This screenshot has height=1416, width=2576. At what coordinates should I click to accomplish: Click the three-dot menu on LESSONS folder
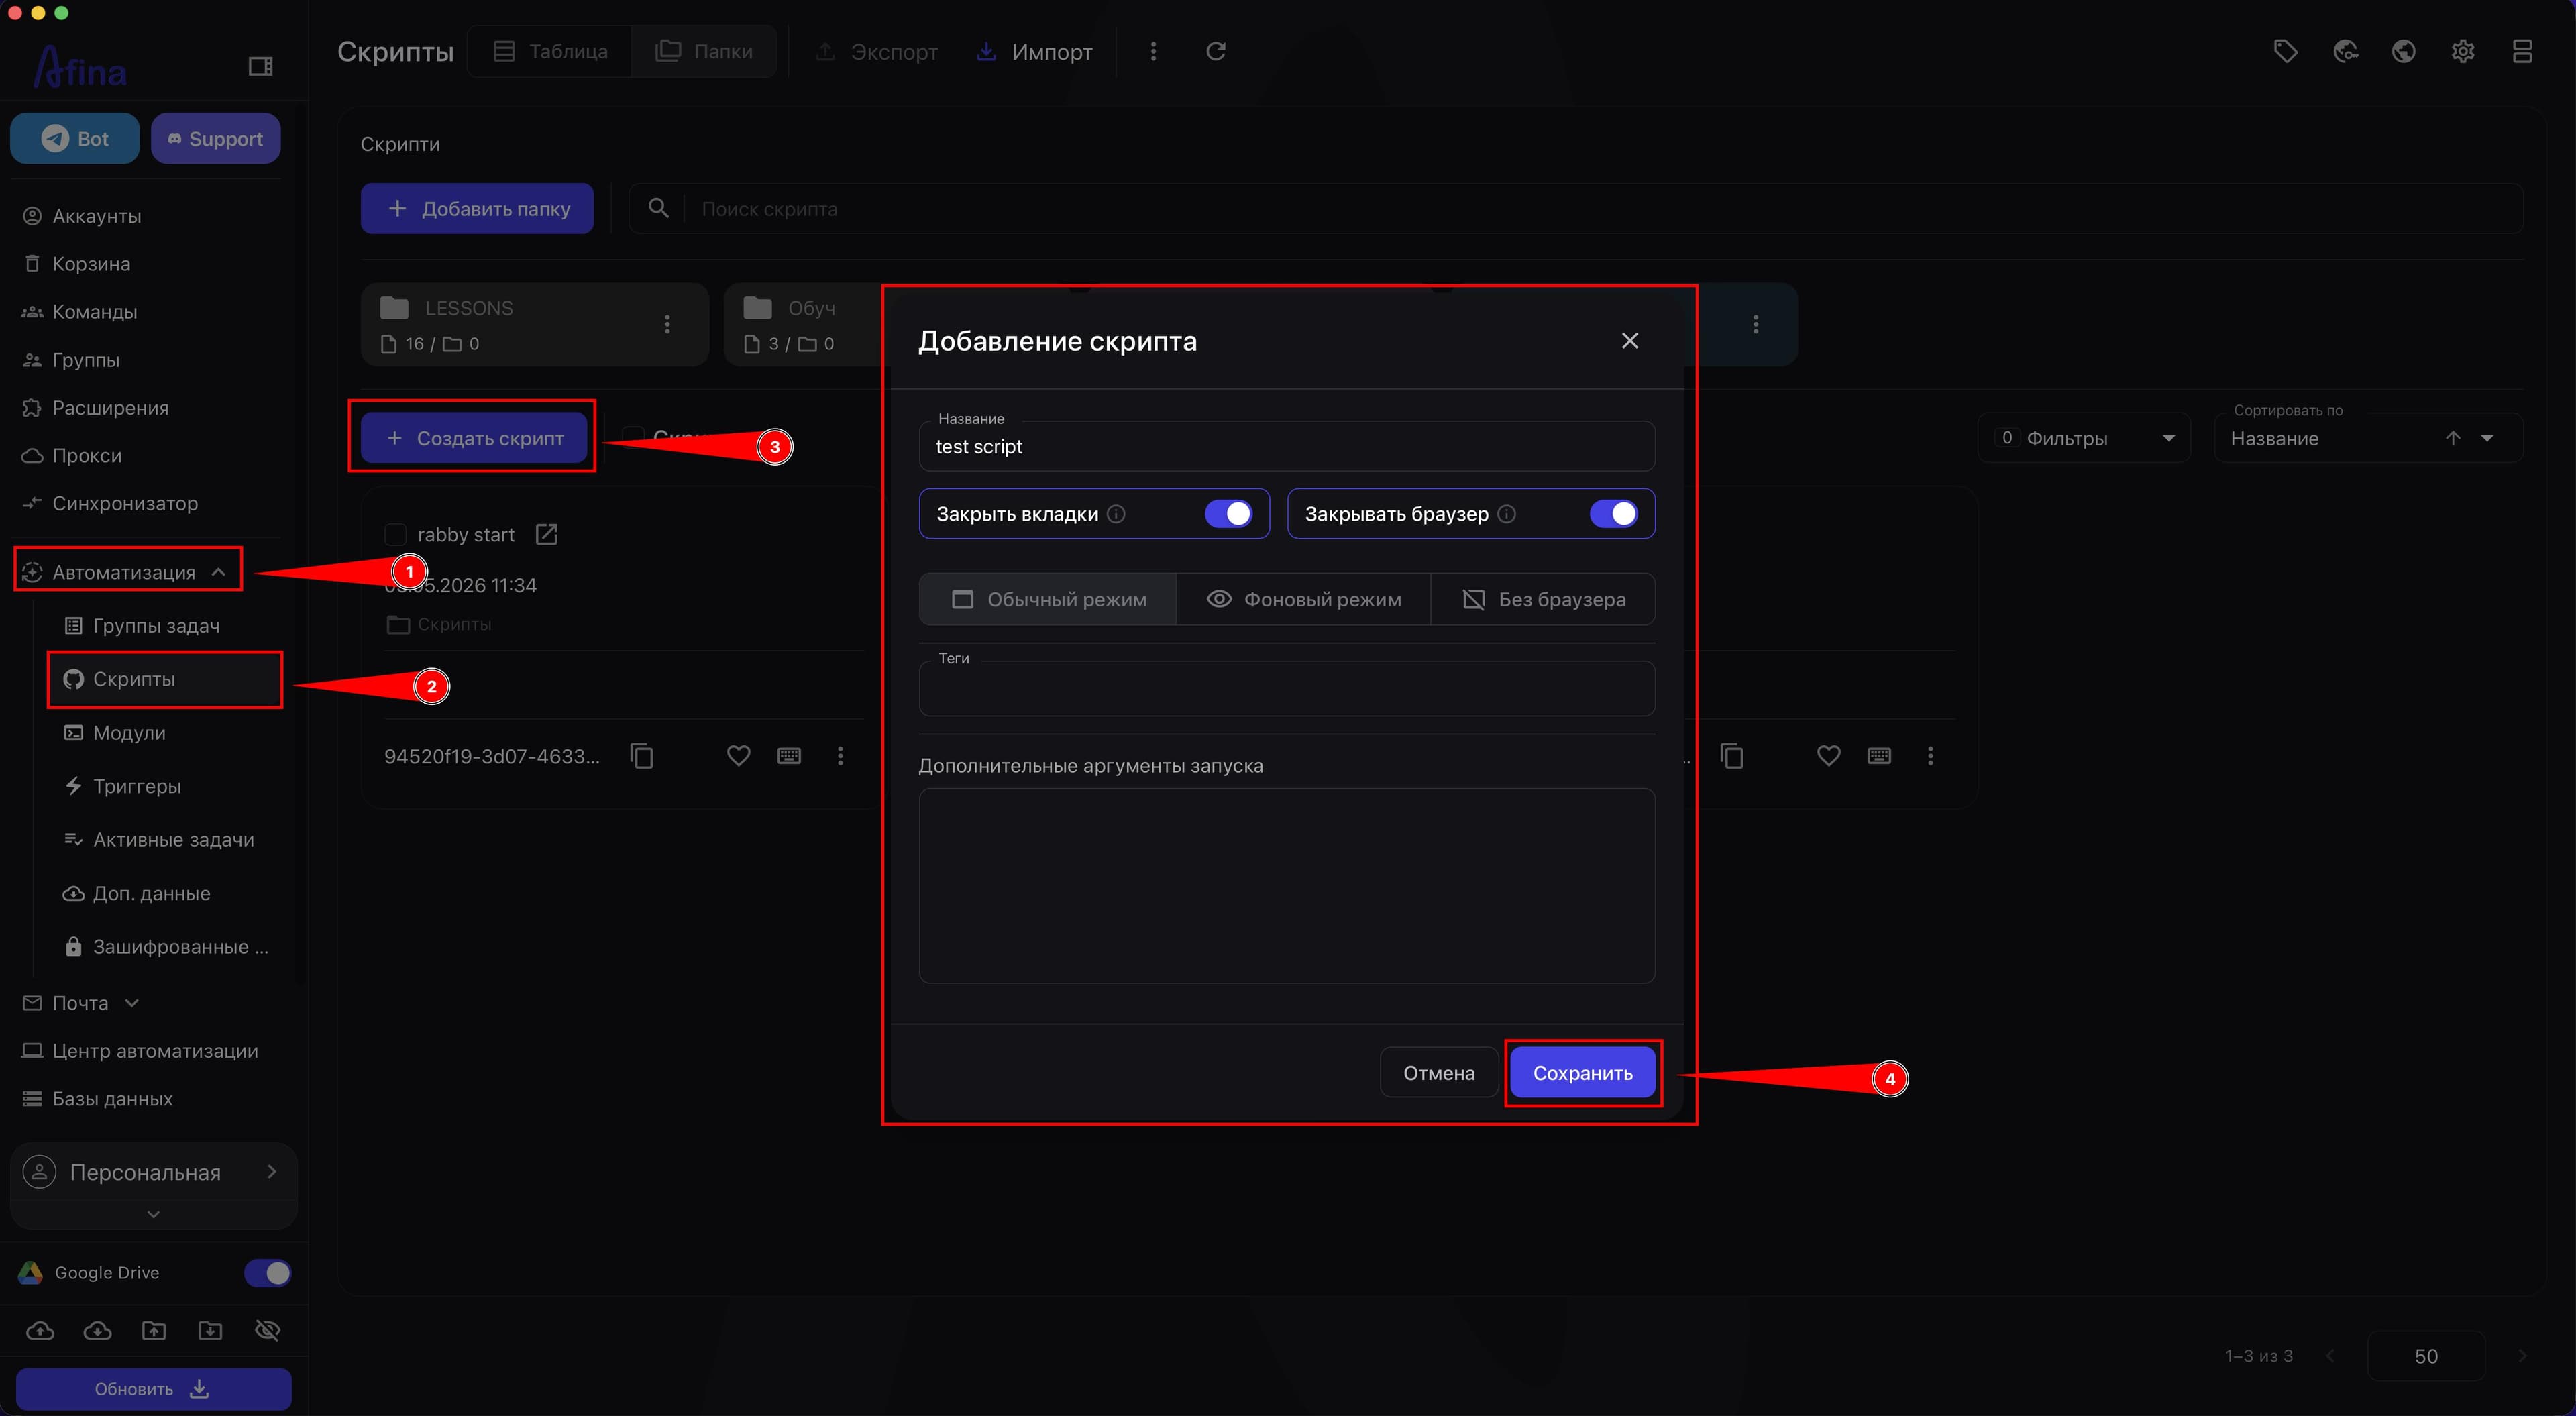point(667,324)
